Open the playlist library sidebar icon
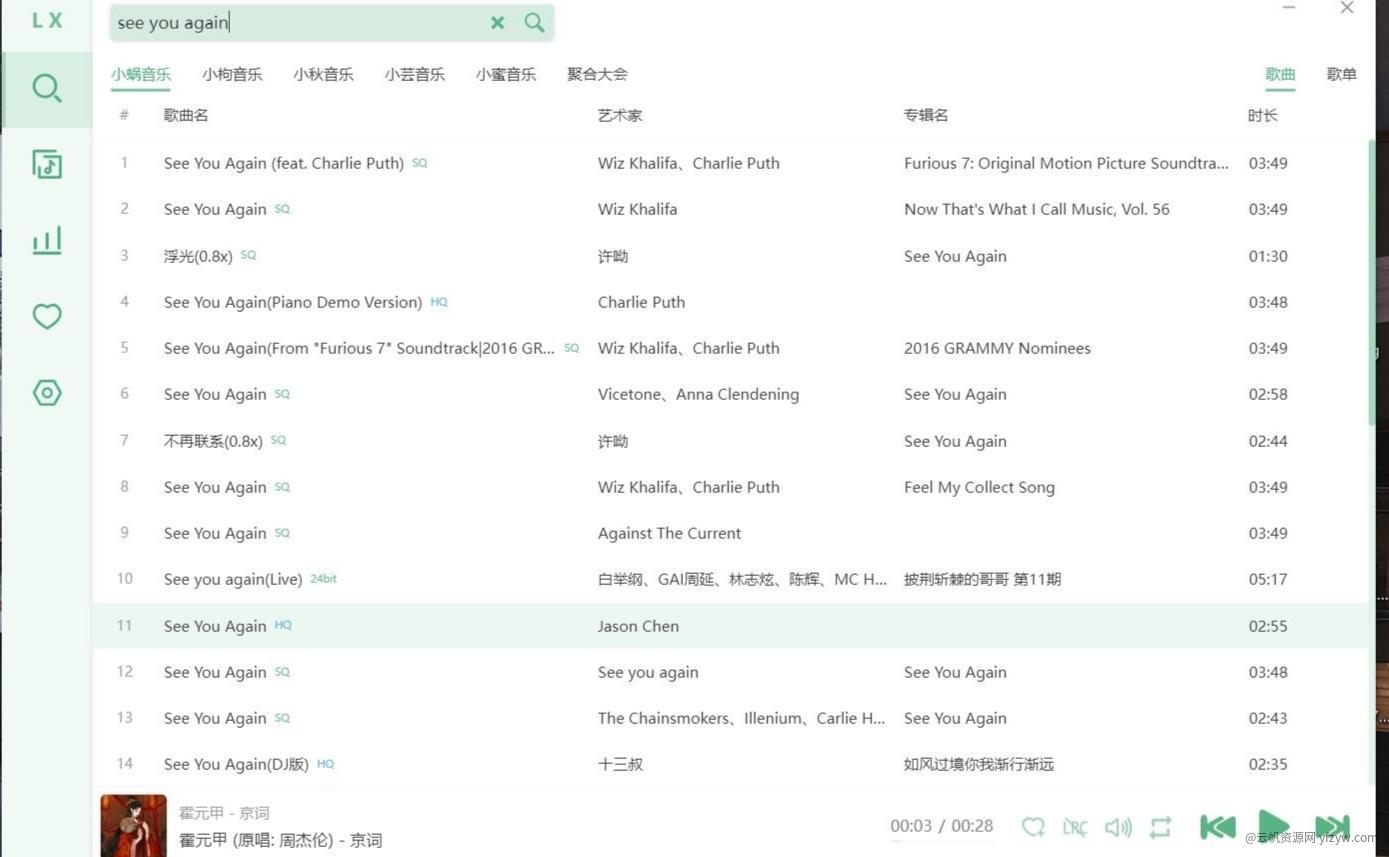The width and height of the screenshot is (1389, 857). (x=46, y=164)
